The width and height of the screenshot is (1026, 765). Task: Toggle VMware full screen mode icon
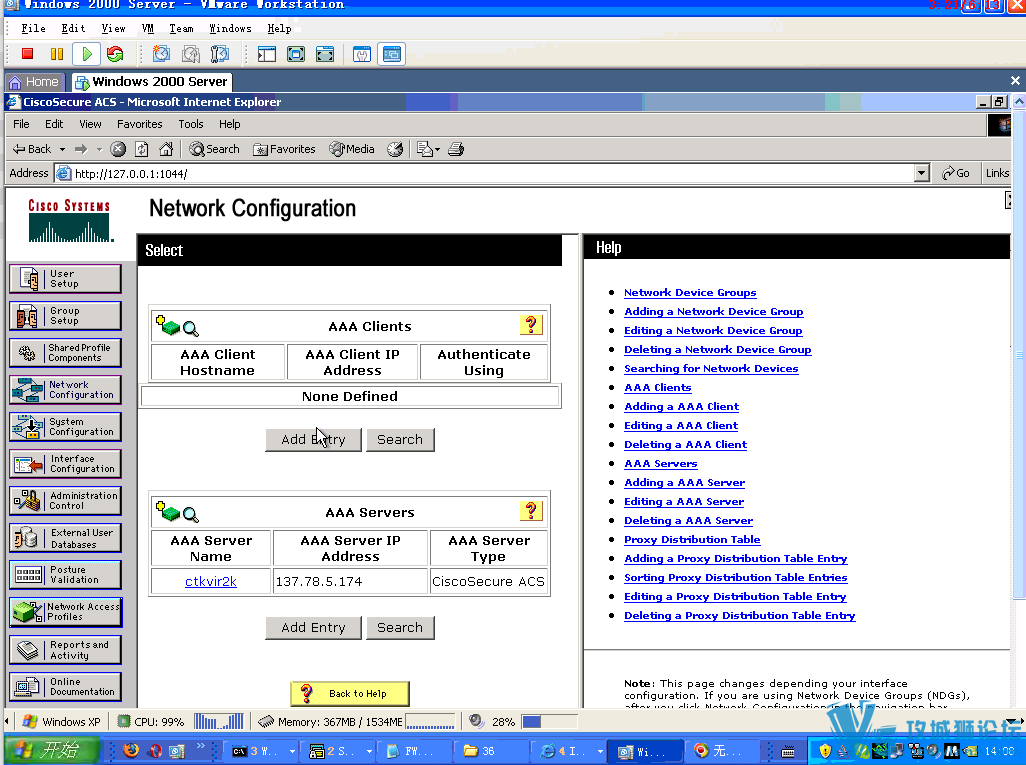[x=296, y=54]
